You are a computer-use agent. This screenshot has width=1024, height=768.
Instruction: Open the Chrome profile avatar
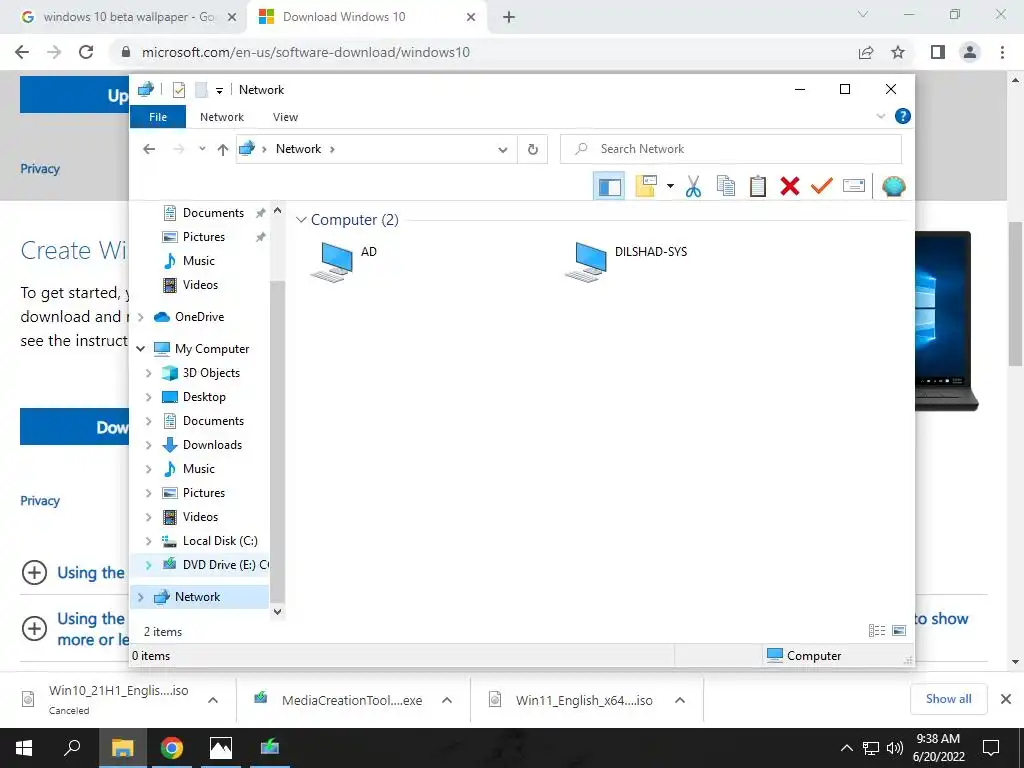coord(970,52)
